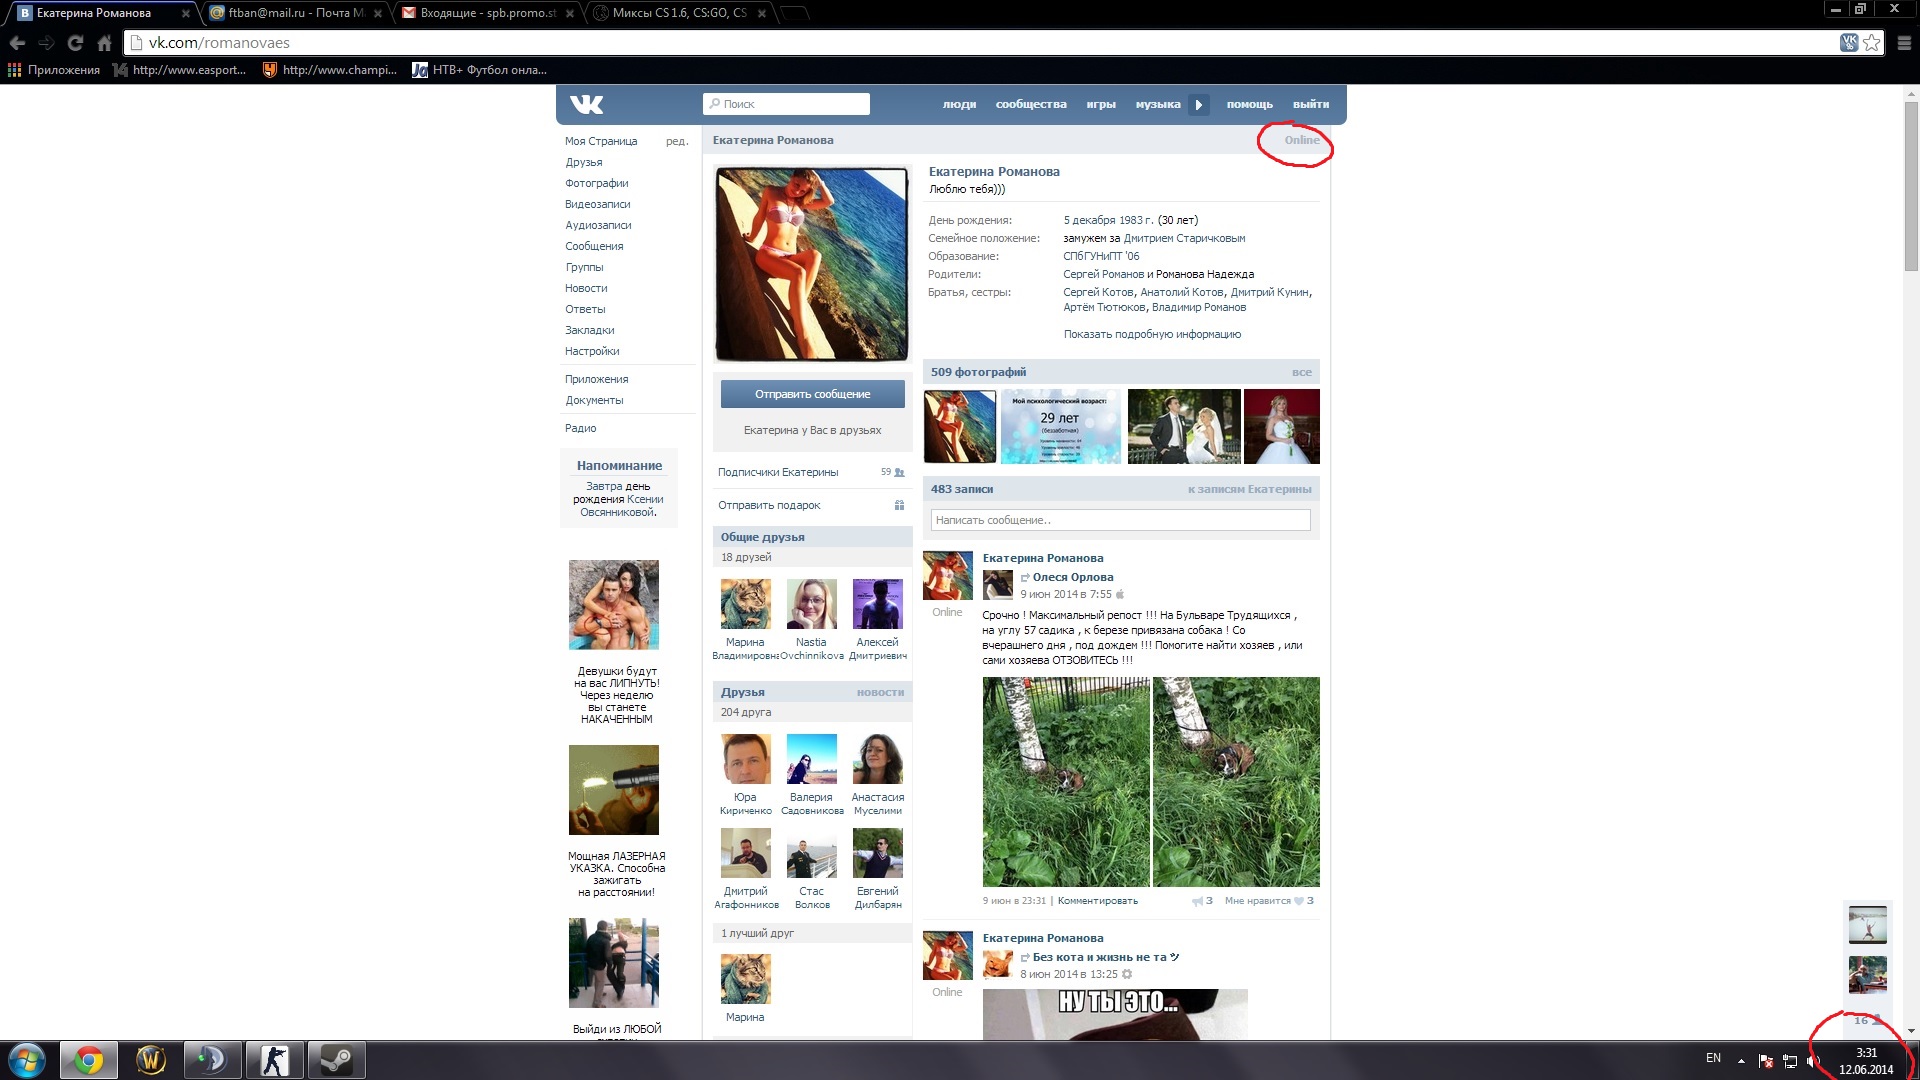Like the dog post via heart

tap(1299, 901)
